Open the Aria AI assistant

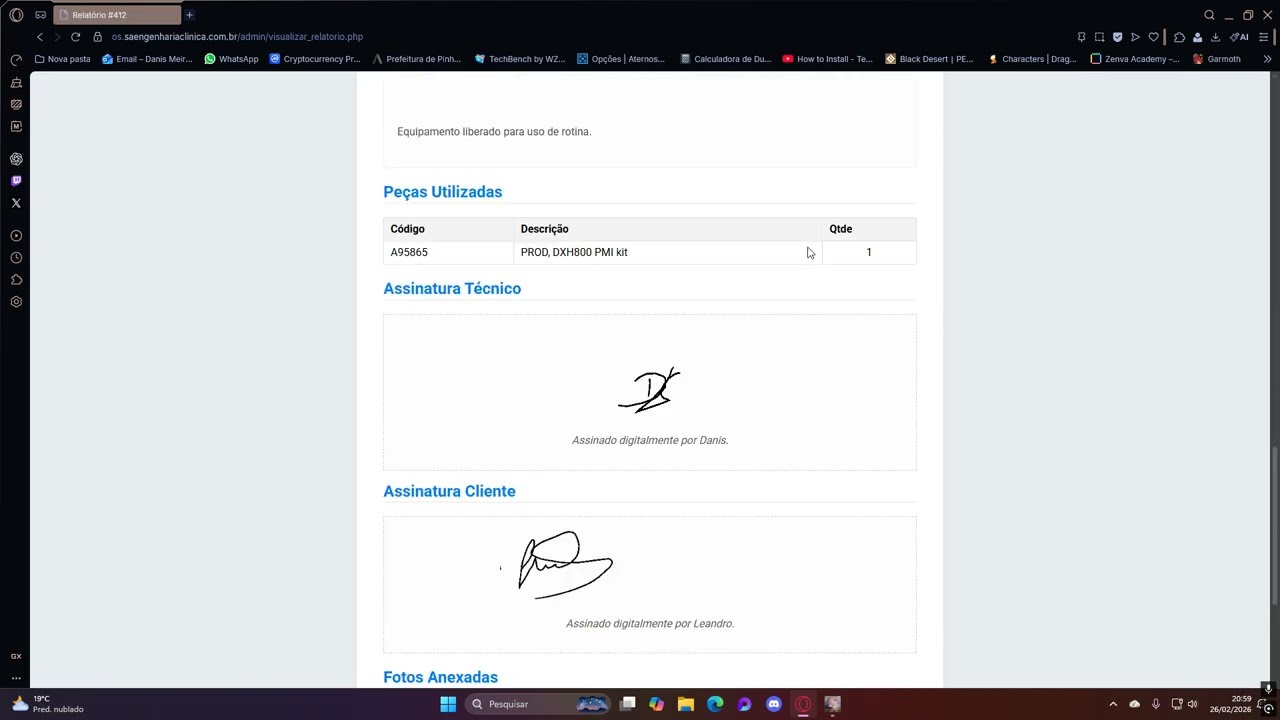1239,37
